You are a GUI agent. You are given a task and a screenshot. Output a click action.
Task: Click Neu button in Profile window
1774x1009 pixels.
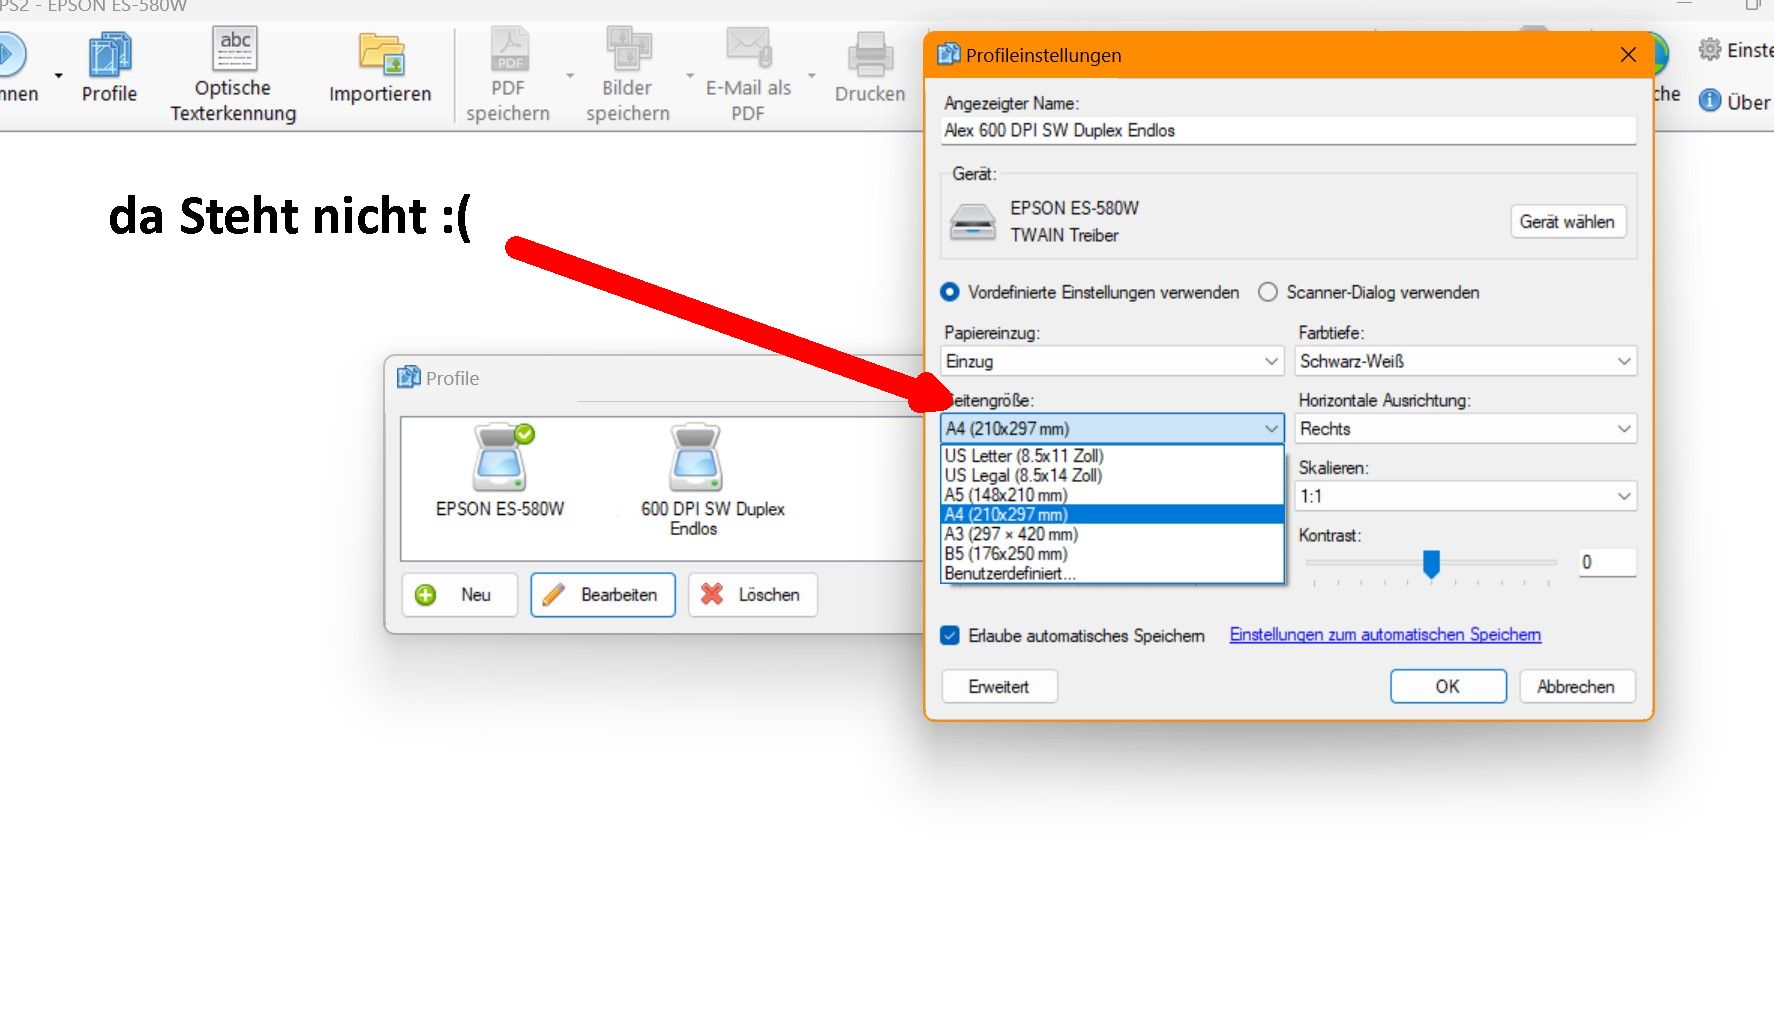pyautogui.click(x=460, y=595)
